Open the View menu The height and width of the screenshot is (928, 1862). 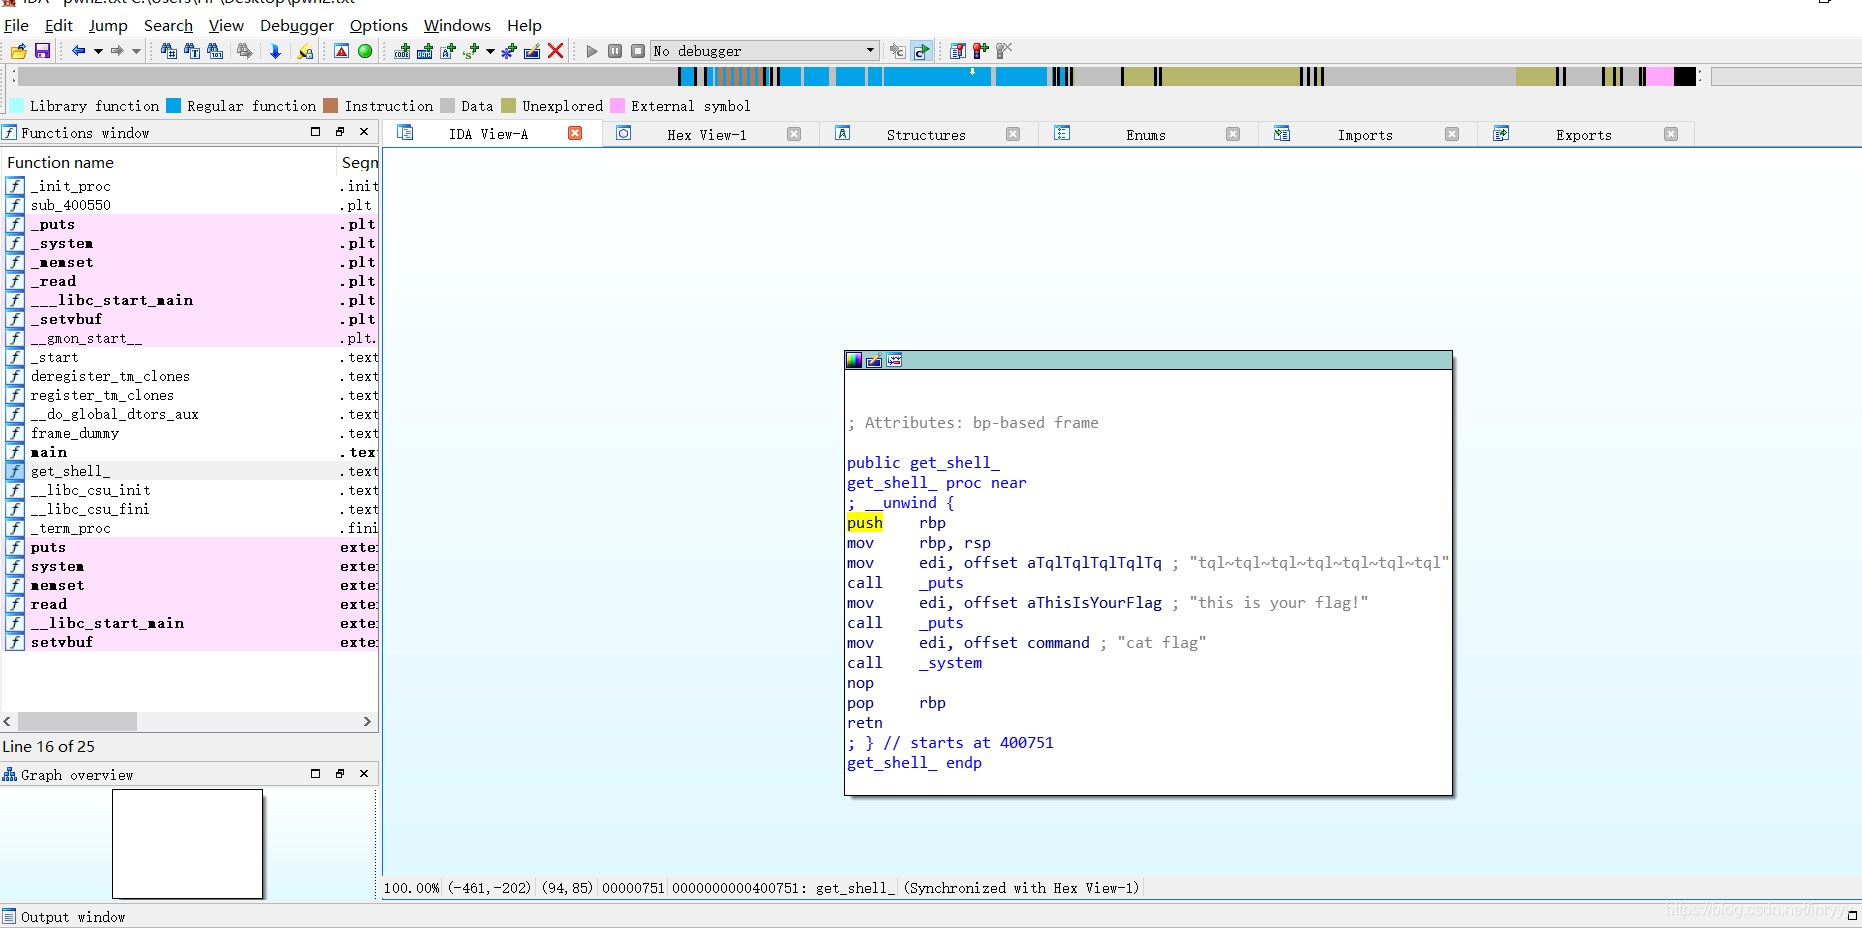pyautogui.click(x=226, y=25)
